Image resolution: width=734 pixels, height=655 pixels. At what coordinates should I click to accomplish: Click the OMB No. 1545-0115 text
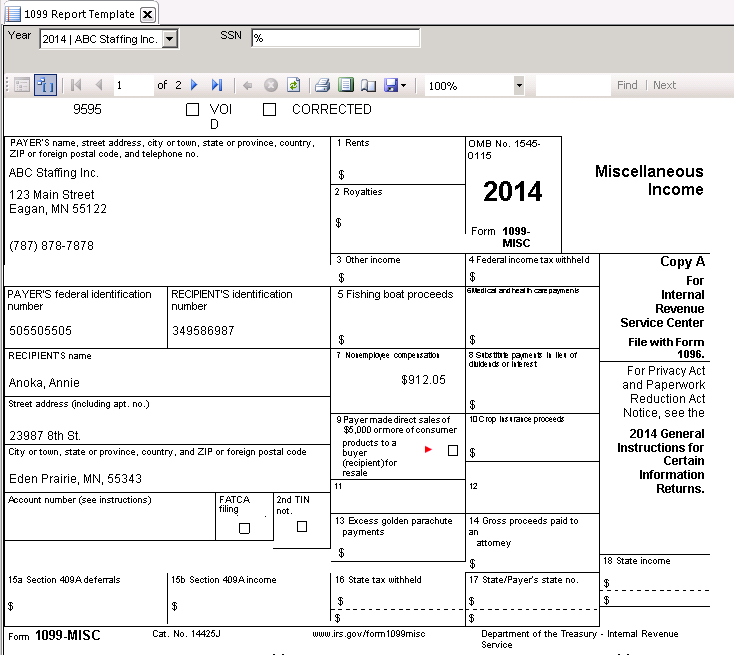click(x=504, y=149)
